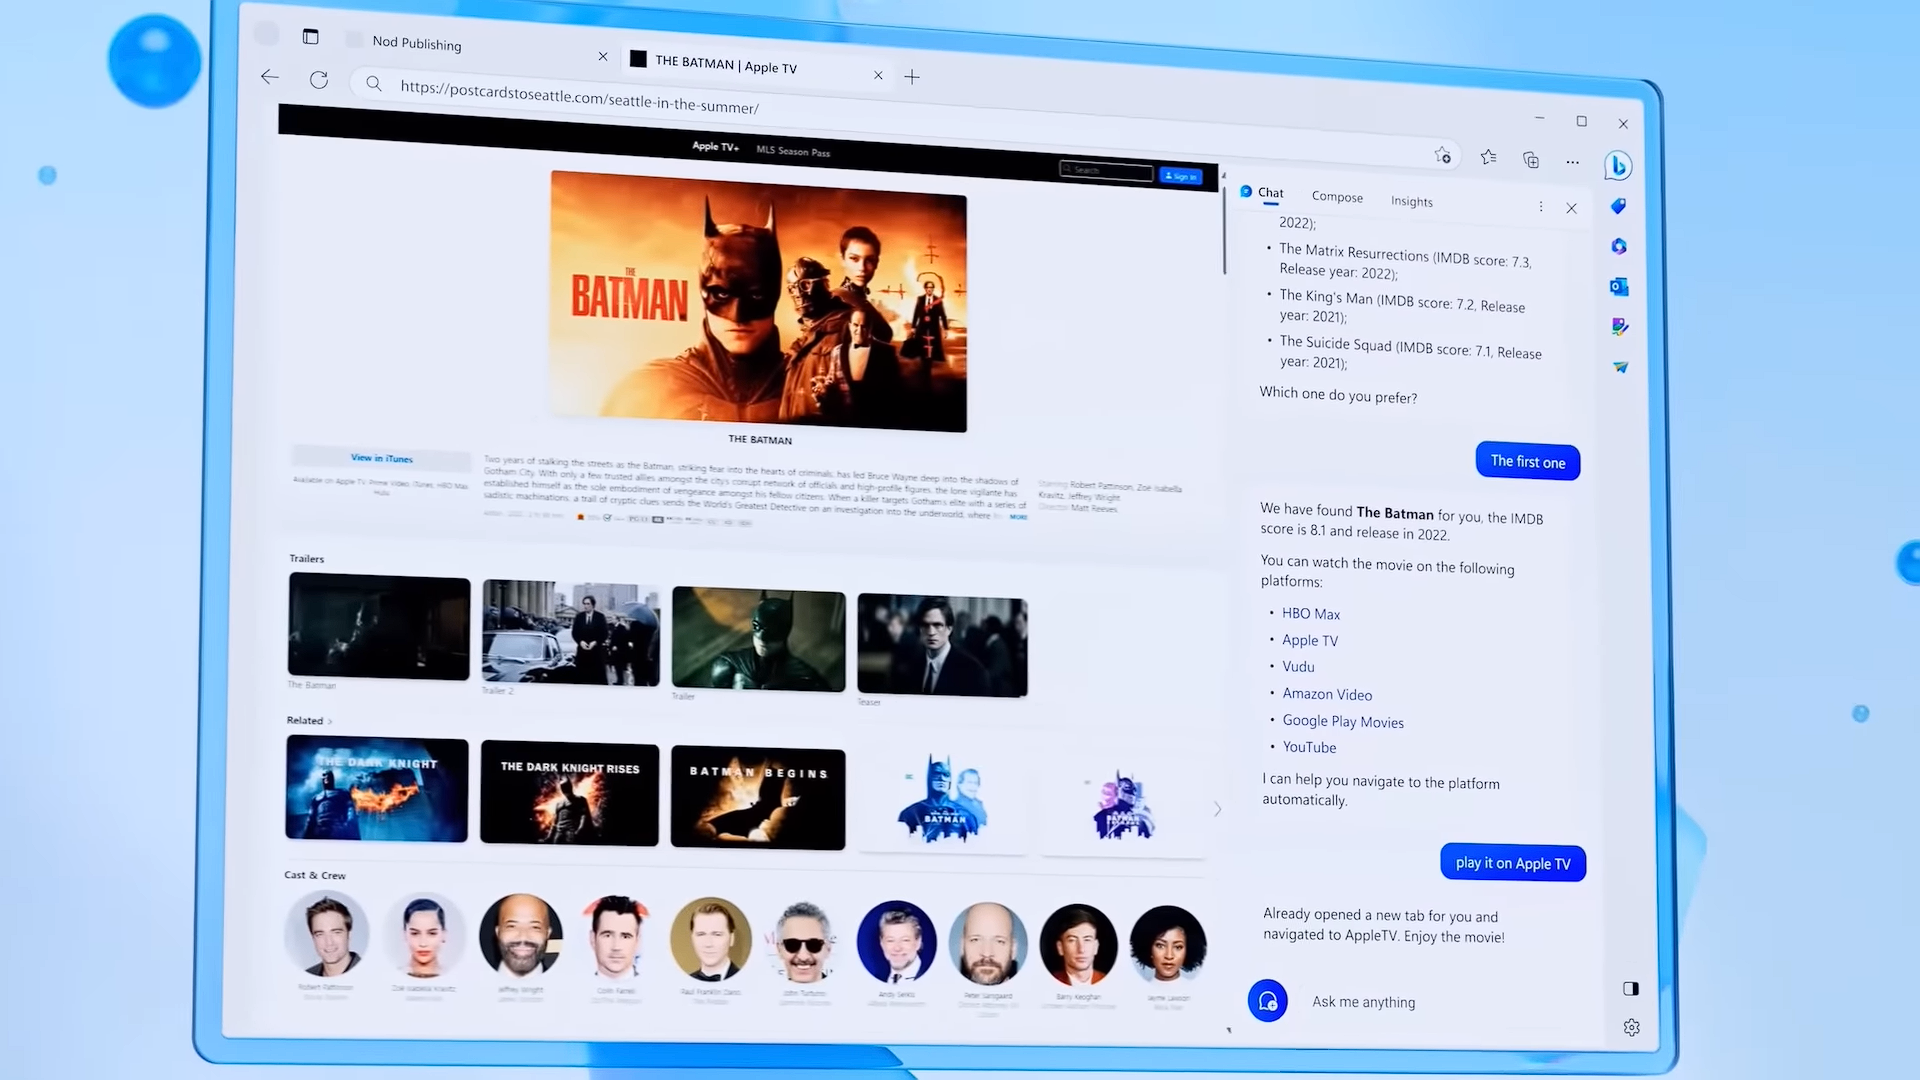Click the search magnifier in address bar
1920x1080 pixels.
point(373,84)
